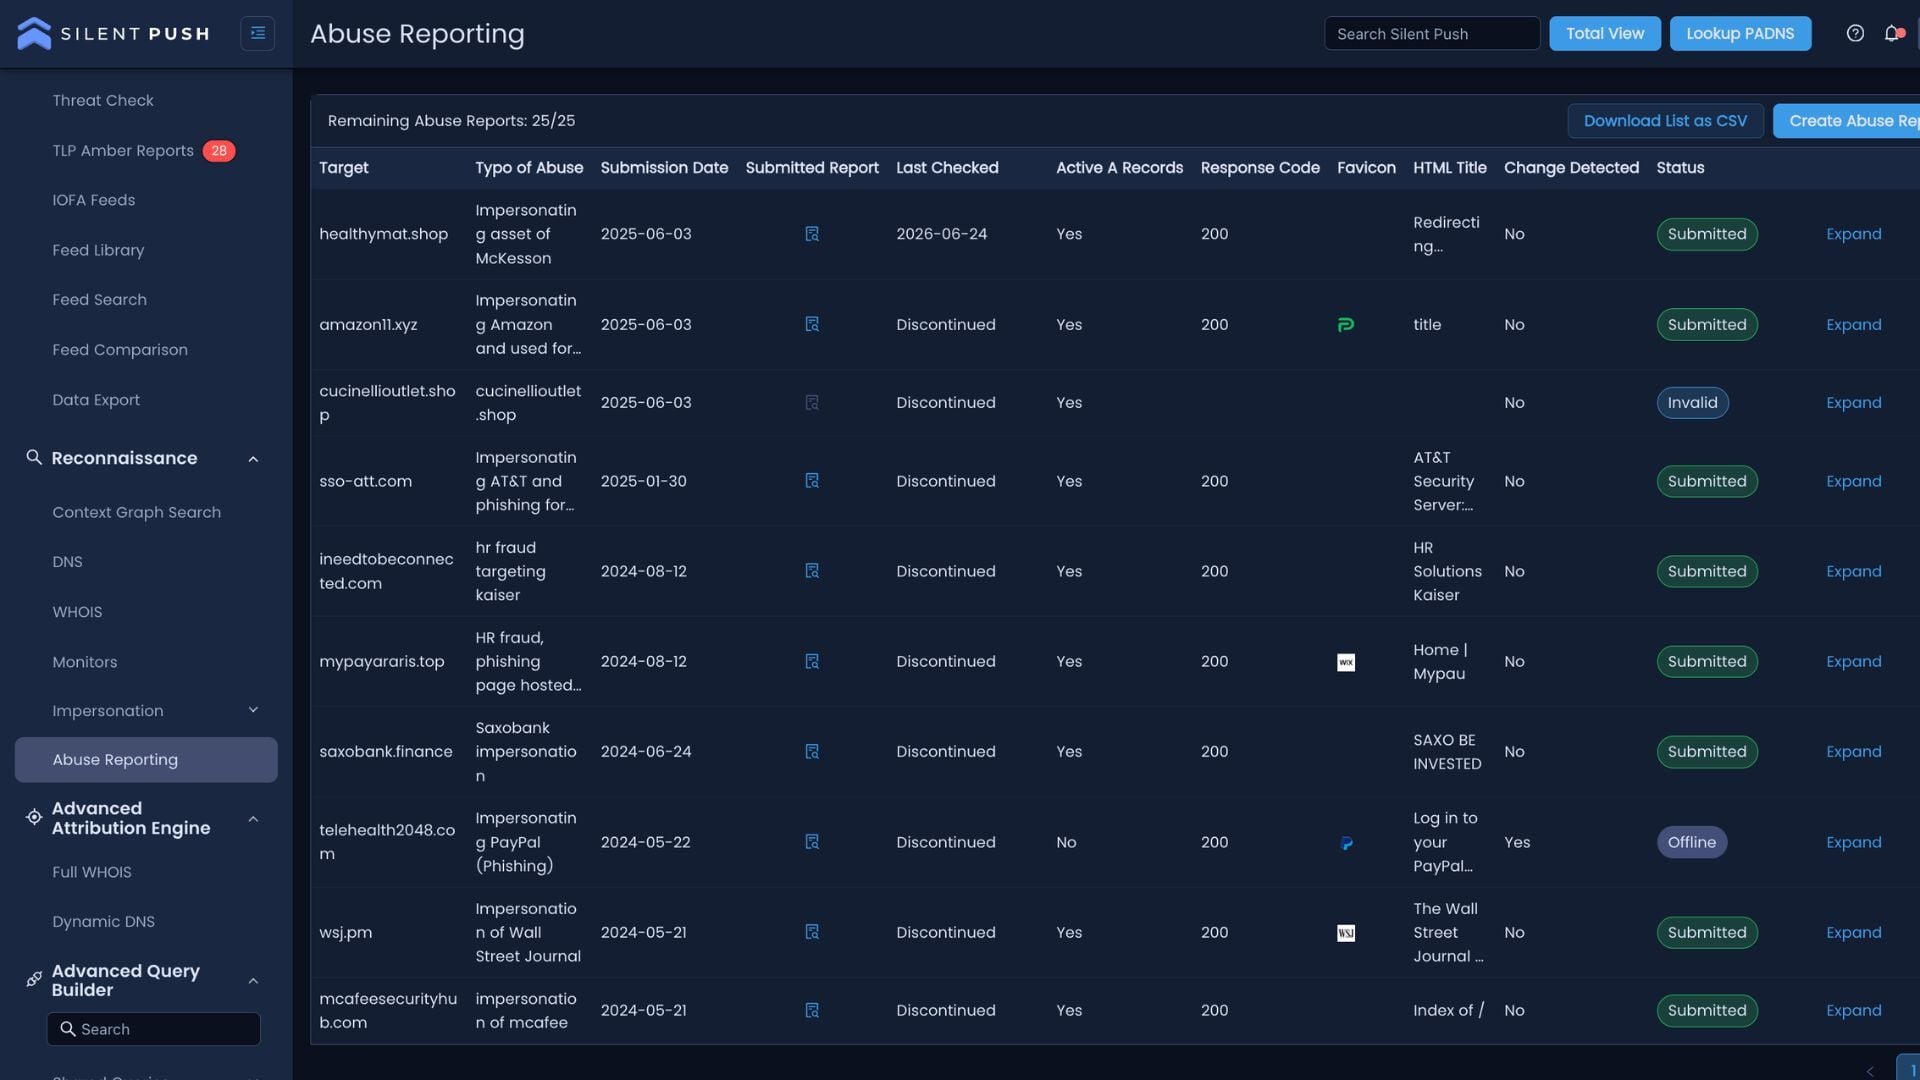Open Data Export
The height and width of the screenshot is (1080, 1920).
pyautogui.click(x=96, y=400)
